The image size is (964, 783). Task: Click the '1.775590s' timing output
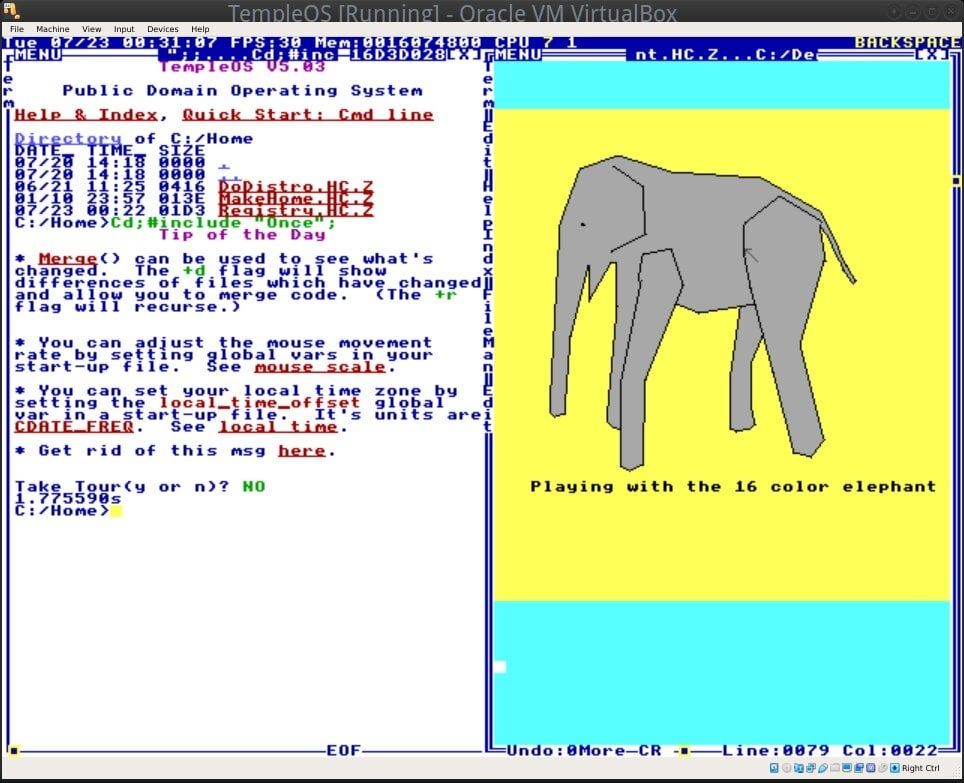(68, 499)
